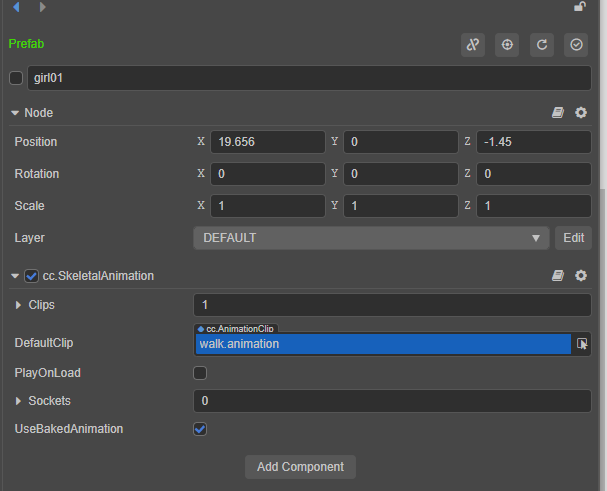Click the inspector lock icon
This screenshot has width=607, height=491.
pyautogui.click(x=580, y=7)
